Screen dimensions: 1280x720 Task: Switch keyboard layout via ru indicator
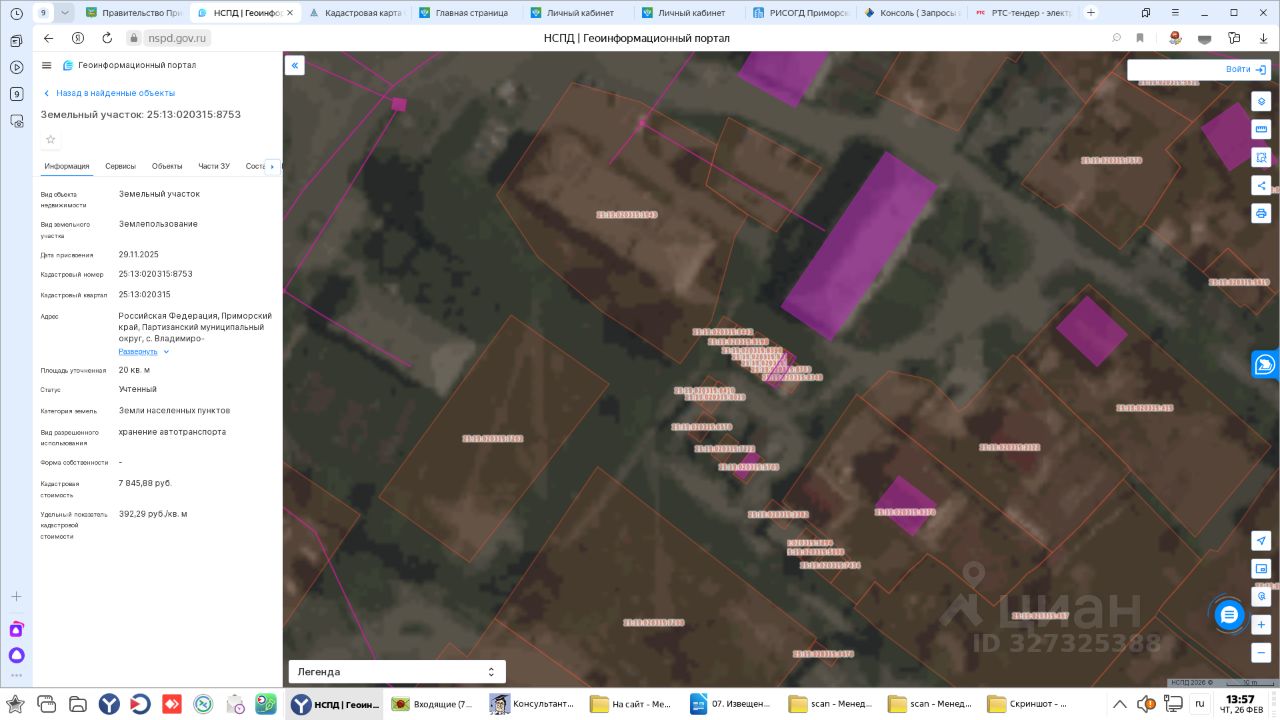click(1200, 703)
